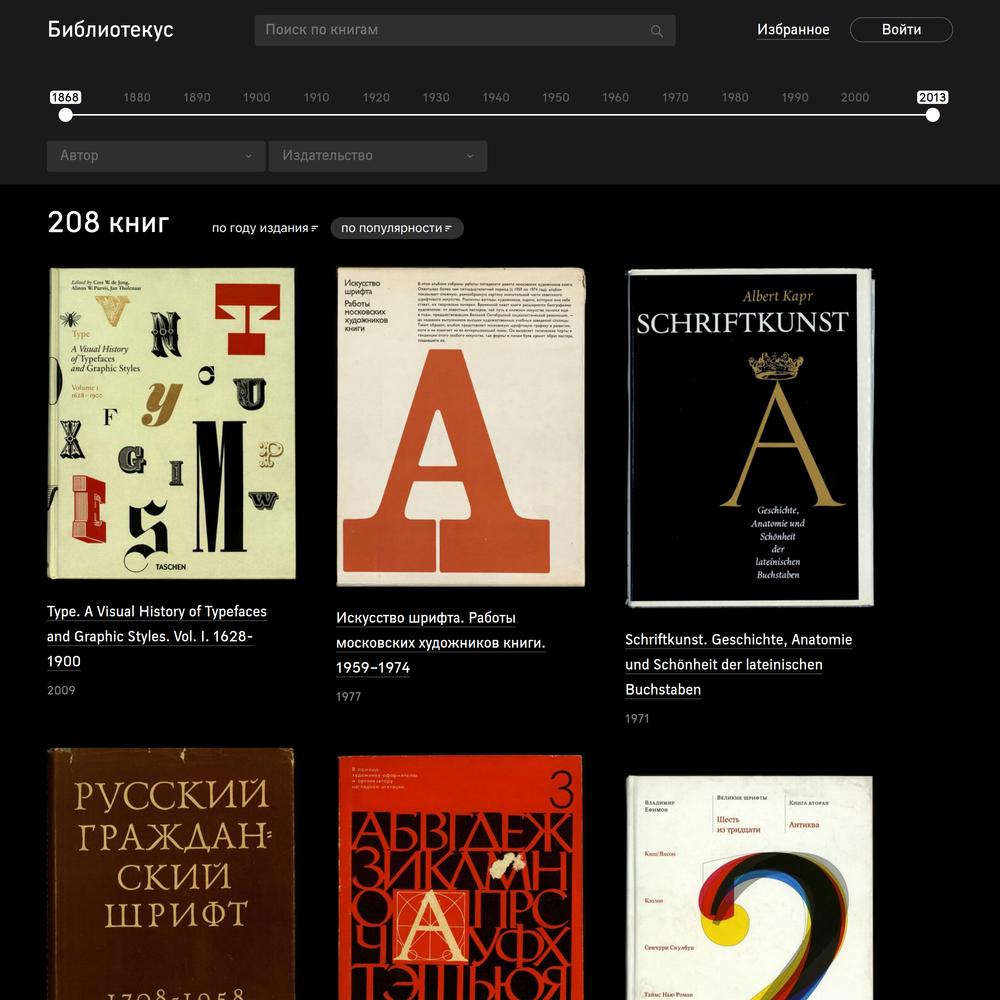Viewport: 1000px width, 1000px height.
Task: Open the Русский гражданский шрифт brown cover
Action: (172, 874)
